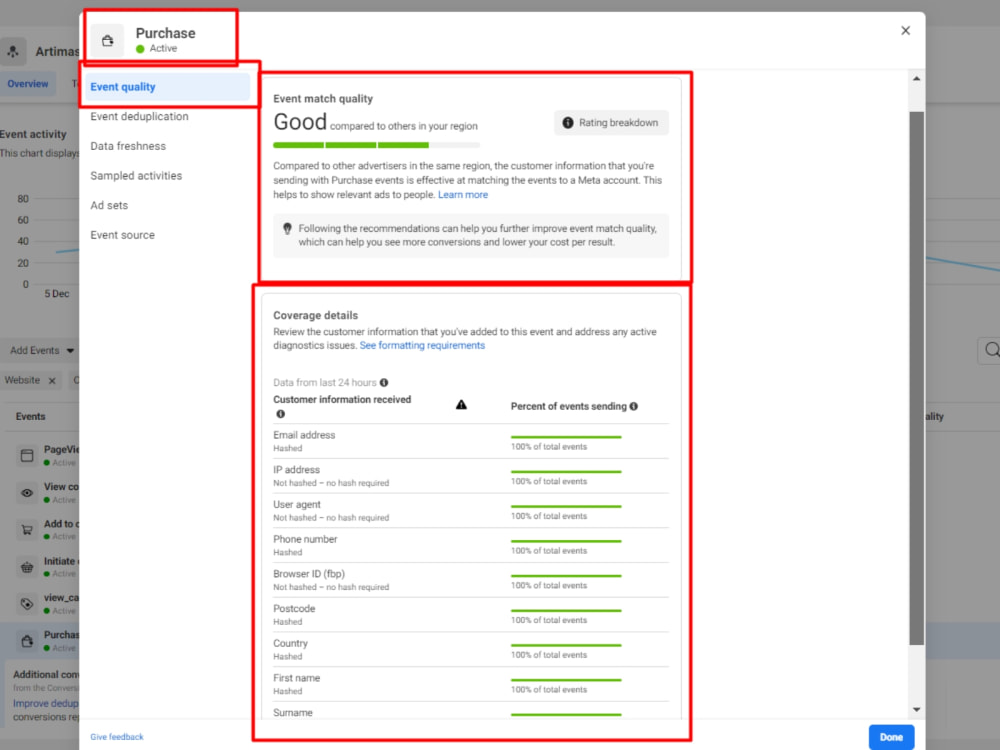This screenshot has width=1000, height=750.
Task: Click the lightbulb recommendation icon
Action: 287,228
